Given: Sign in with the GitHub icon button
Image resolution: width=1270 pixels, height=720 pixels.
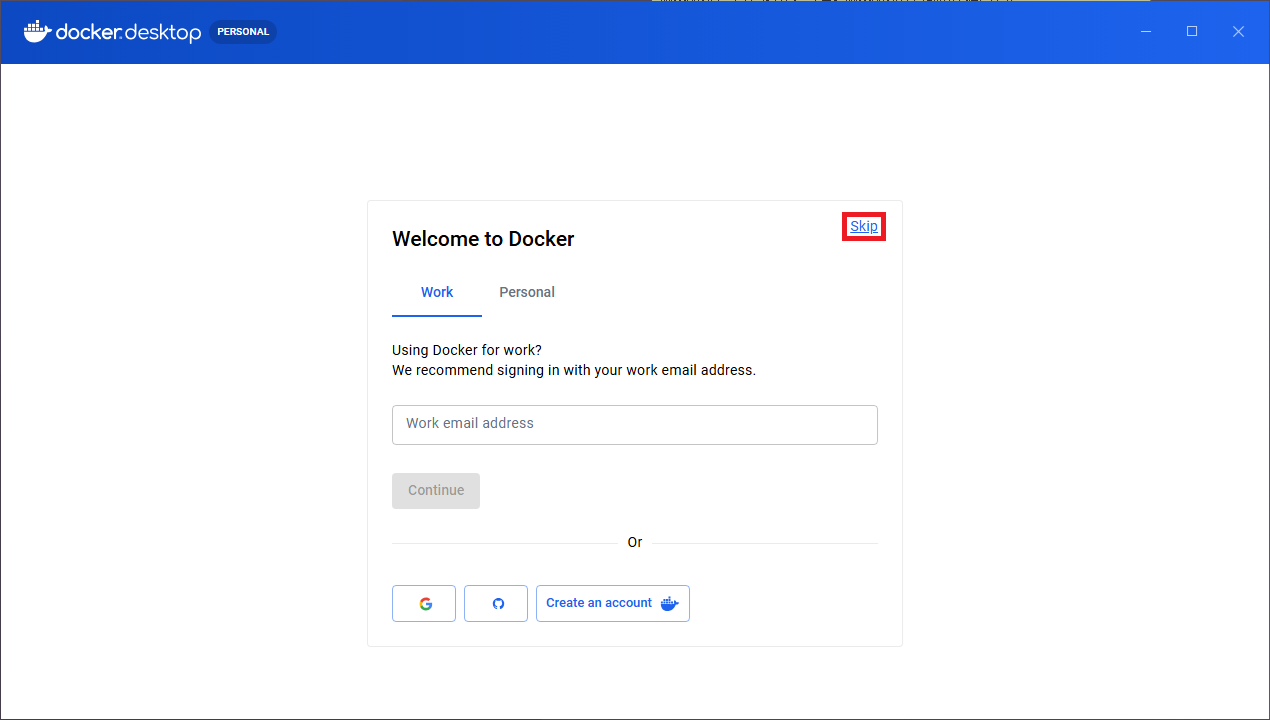Looking at the screenshot, I should (x=496, y=604).
